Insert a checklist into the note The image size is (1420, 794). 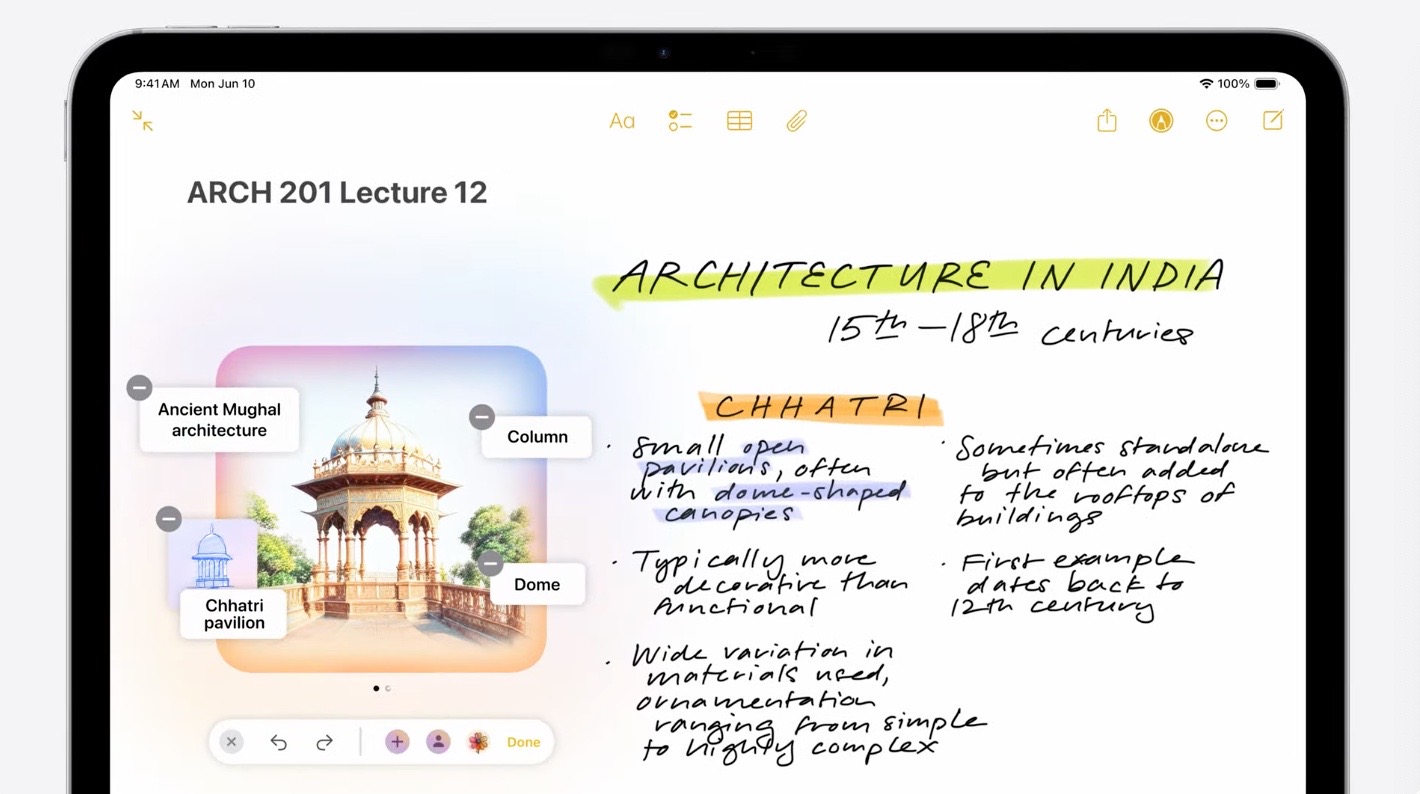(680, 120)
